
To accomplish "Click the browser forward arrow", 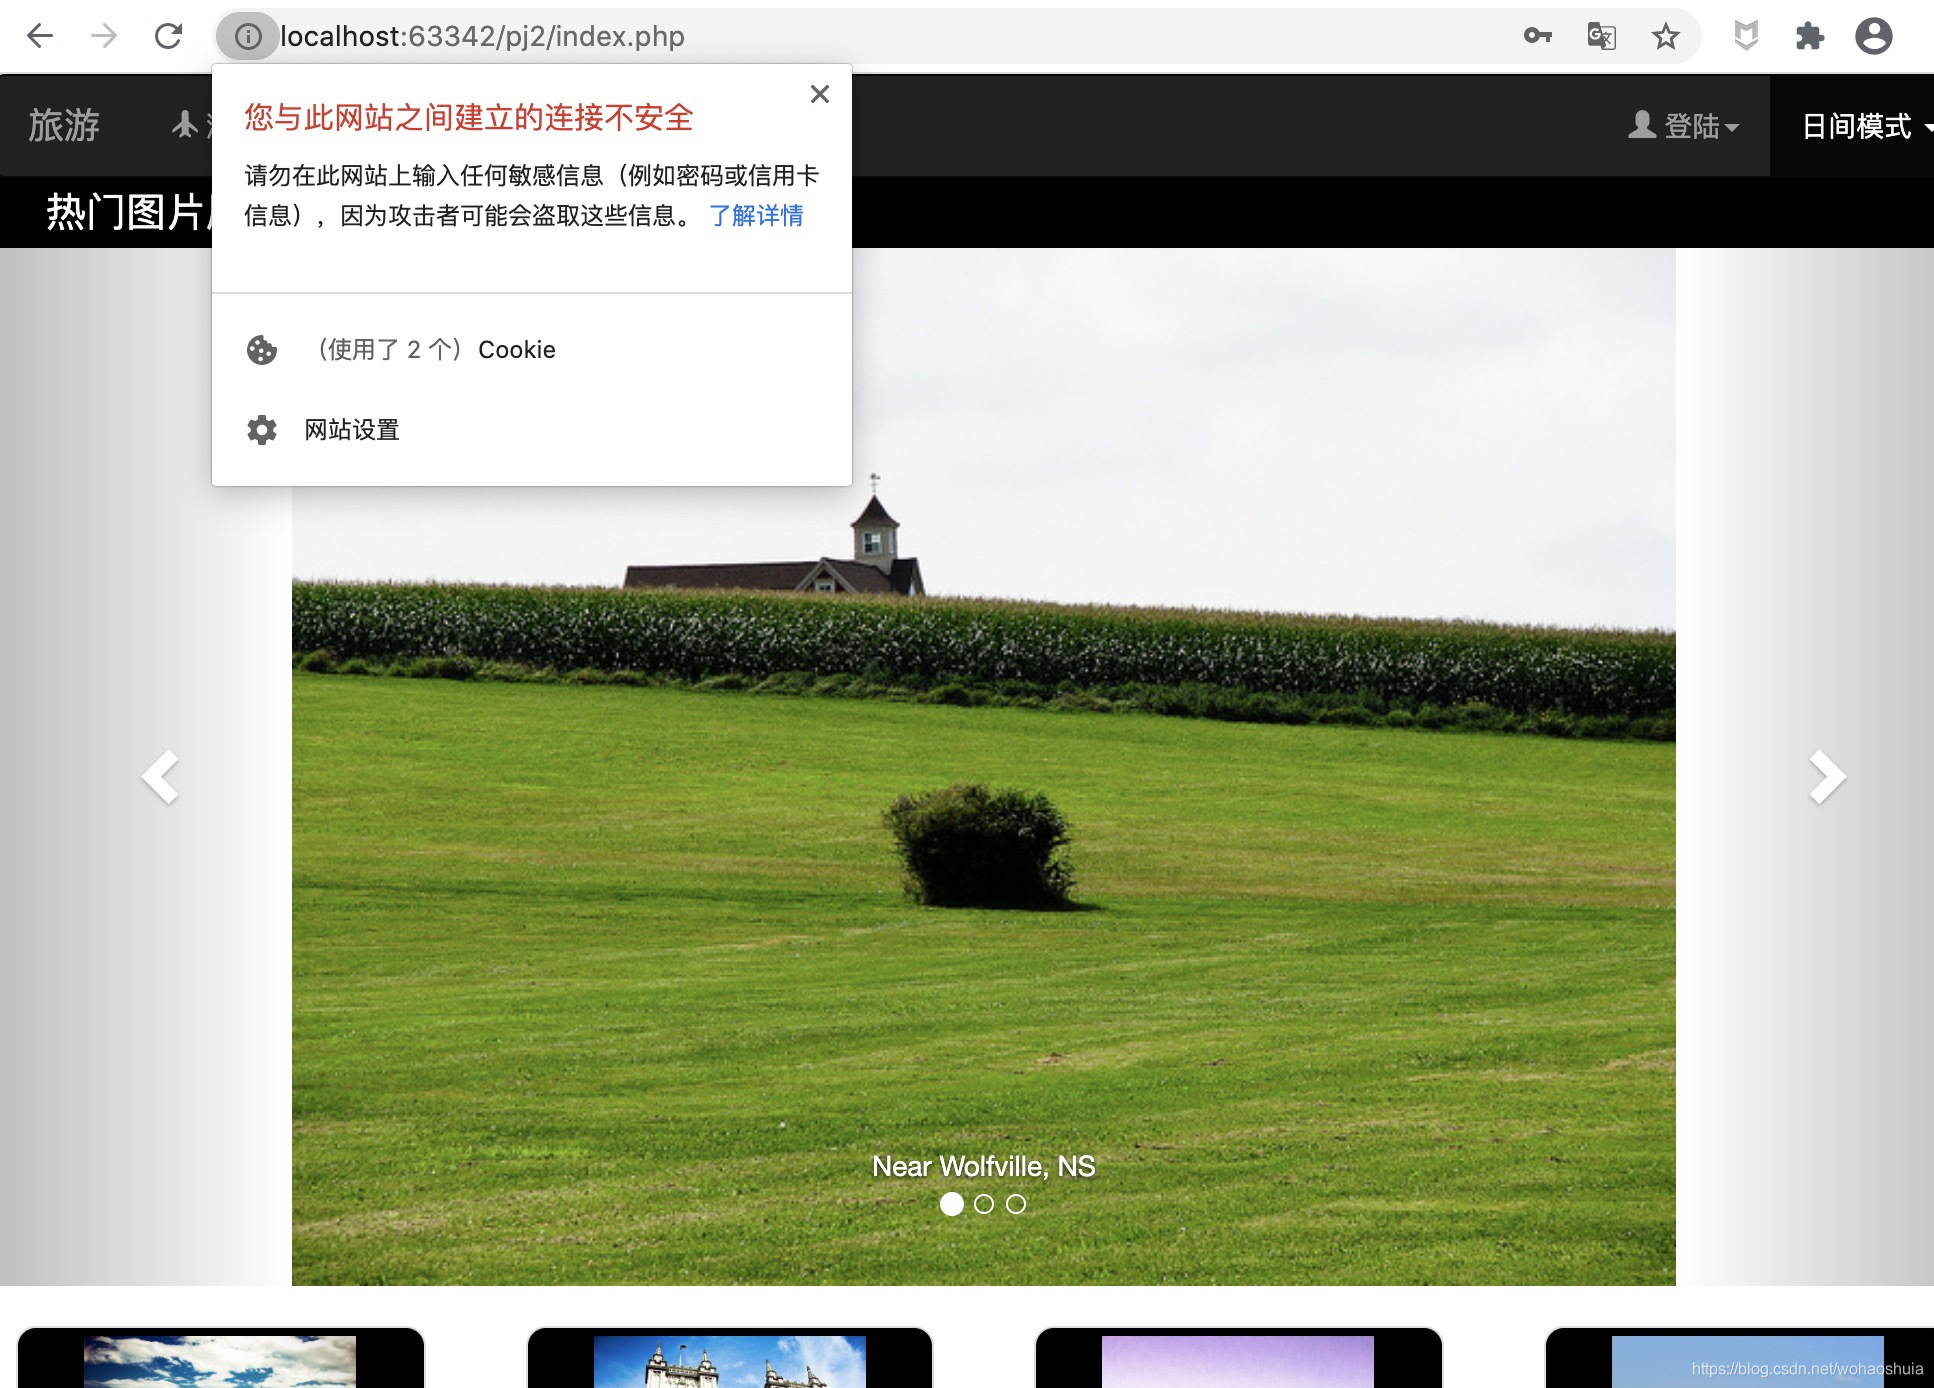I will (104, 37).
